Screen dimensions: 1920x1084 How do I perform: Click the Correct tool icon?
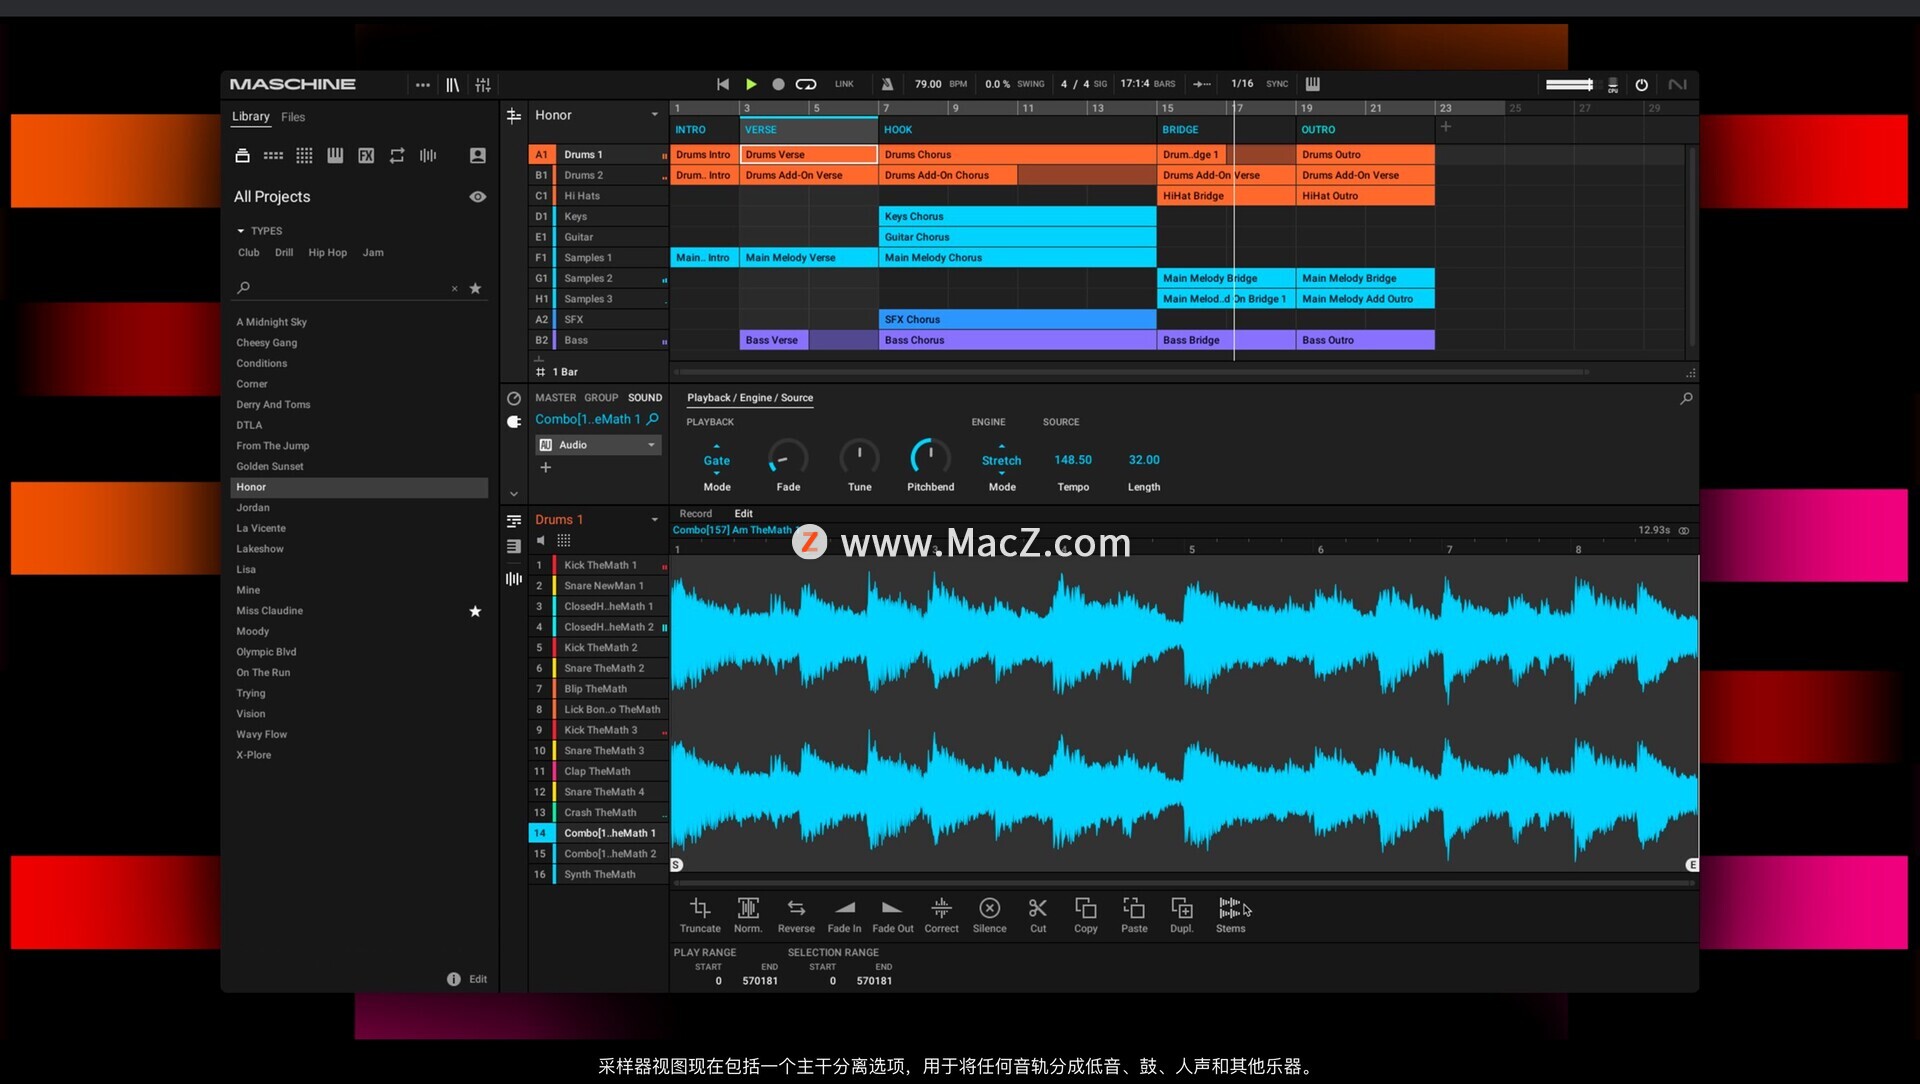941,908
